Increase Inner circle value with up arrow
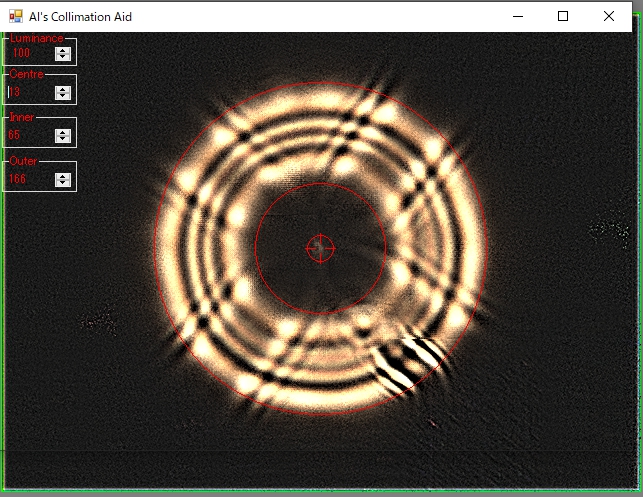The image size is (643, 497). pos(63,133)
